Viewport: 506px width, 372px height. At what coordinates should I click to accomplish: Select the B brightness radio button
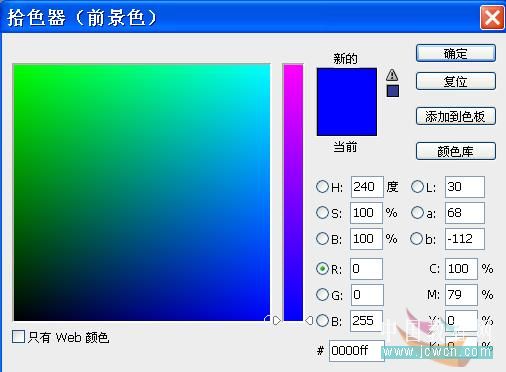[x=322, y=238]
